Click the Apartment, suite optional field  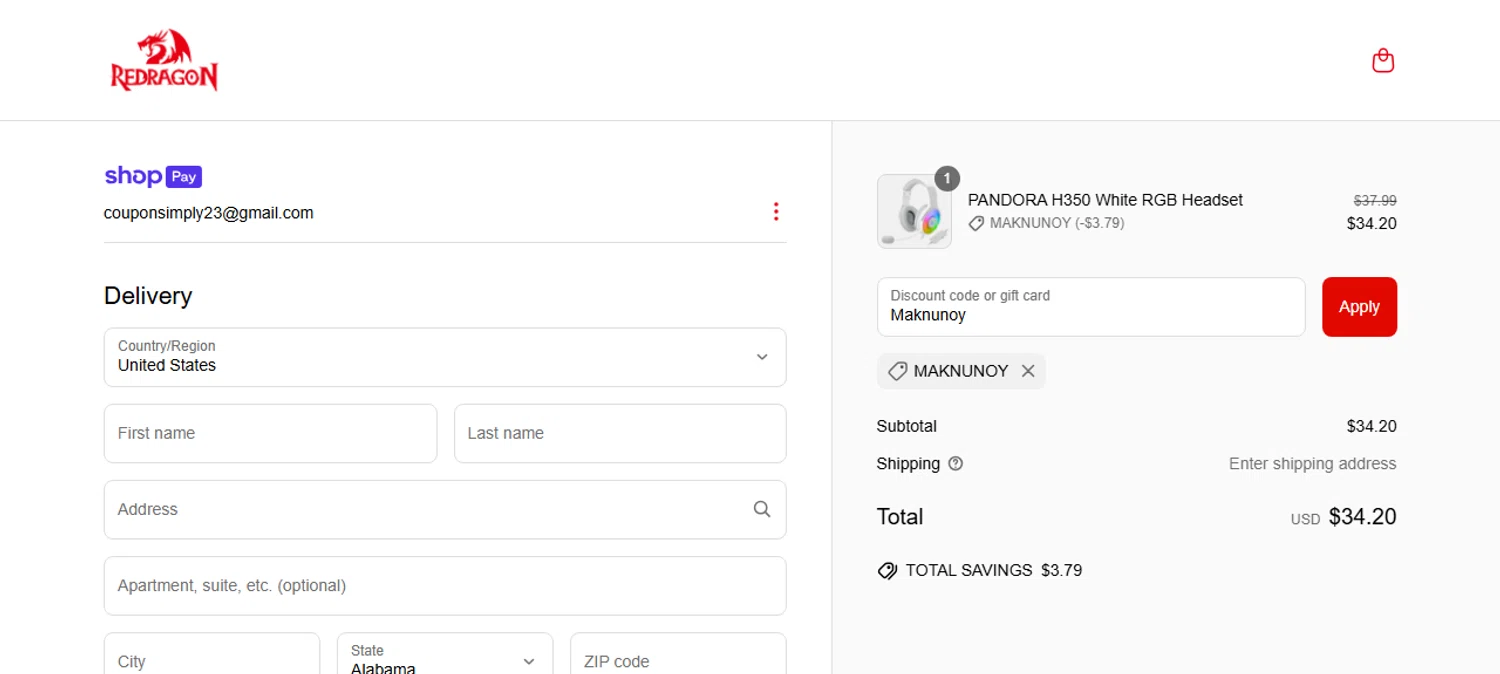445,585
